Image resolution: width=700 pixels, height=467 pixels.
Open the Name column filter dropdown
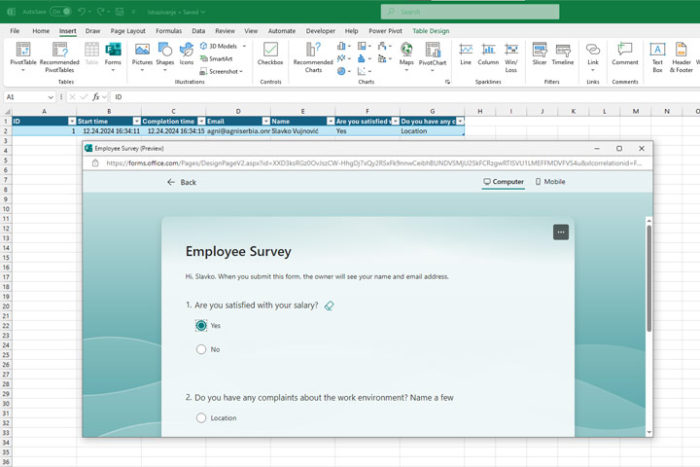coord(330,121)
